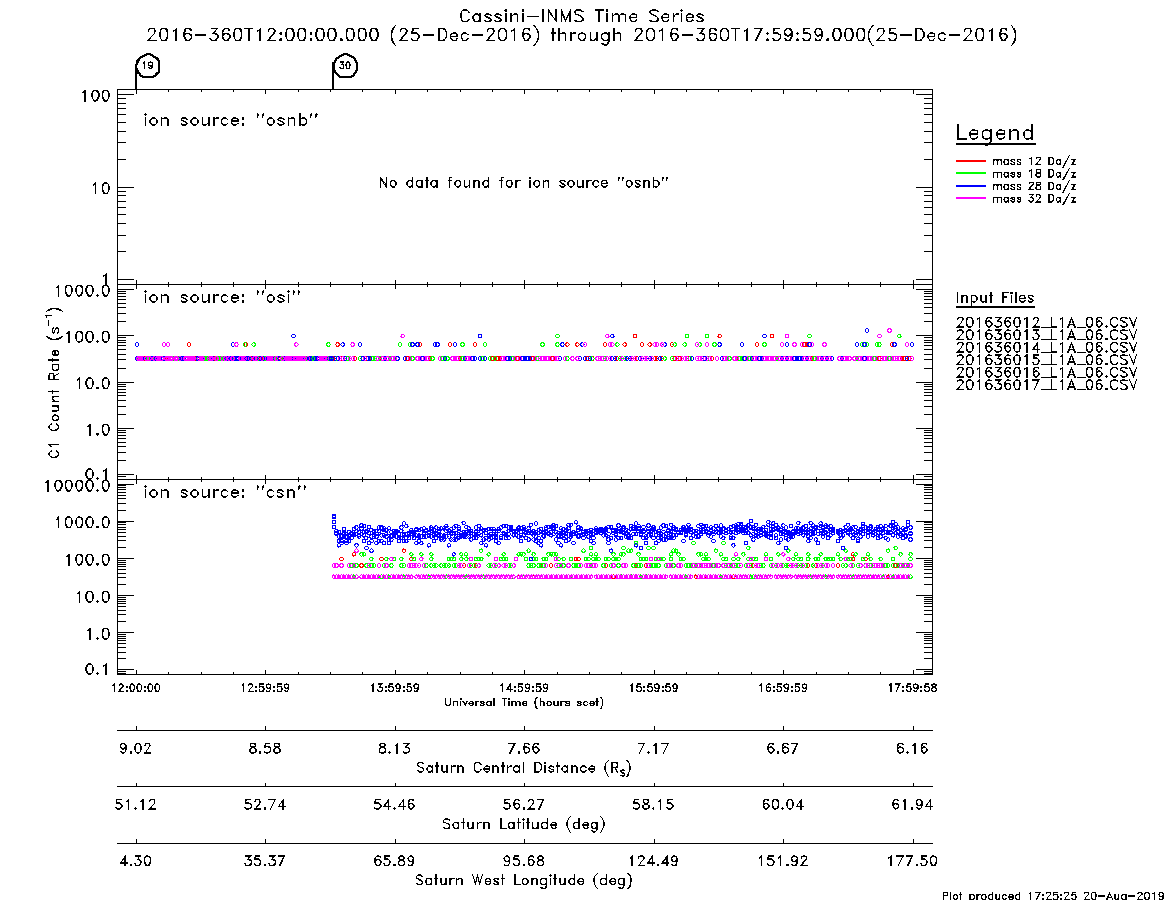
Task: Click the 12:59:59 time tick label
Action: (265, 688)
